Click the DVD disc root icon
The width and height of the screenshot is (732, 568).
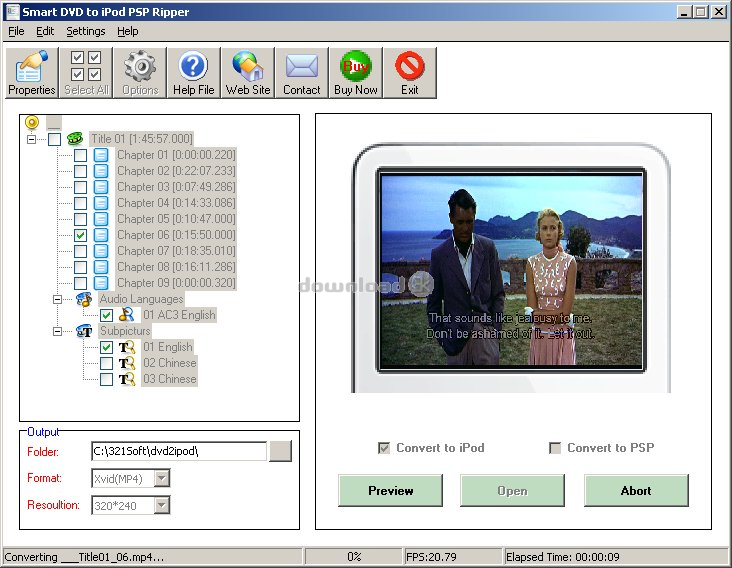(32, 122)
